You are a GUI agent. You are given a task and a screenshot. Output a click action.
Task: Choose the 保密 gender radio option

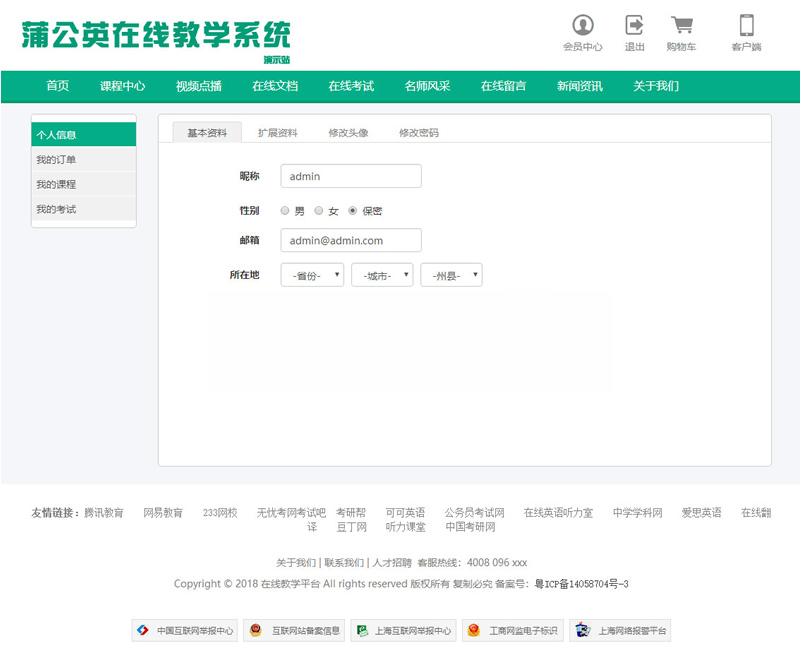(353, 211)
